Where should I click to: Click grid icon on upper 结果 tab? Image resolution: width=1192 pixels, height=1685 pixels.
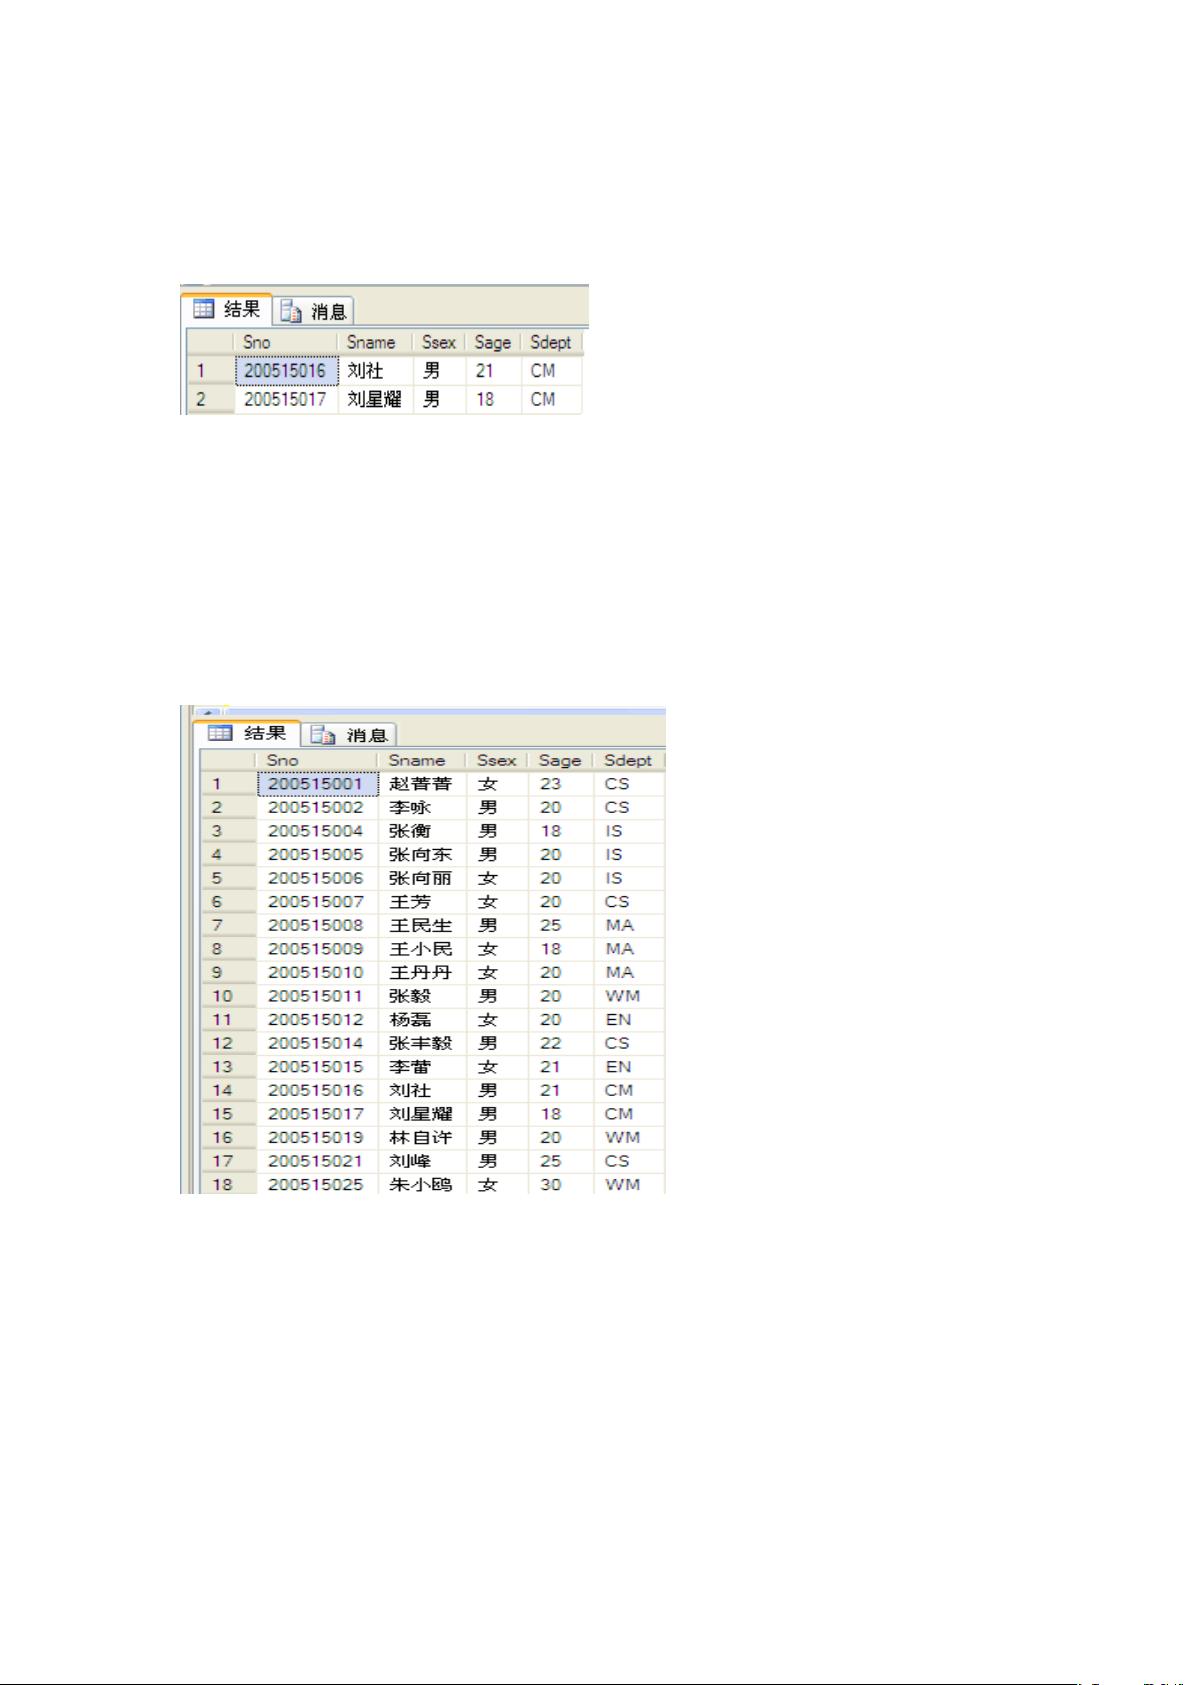(204, 310)
